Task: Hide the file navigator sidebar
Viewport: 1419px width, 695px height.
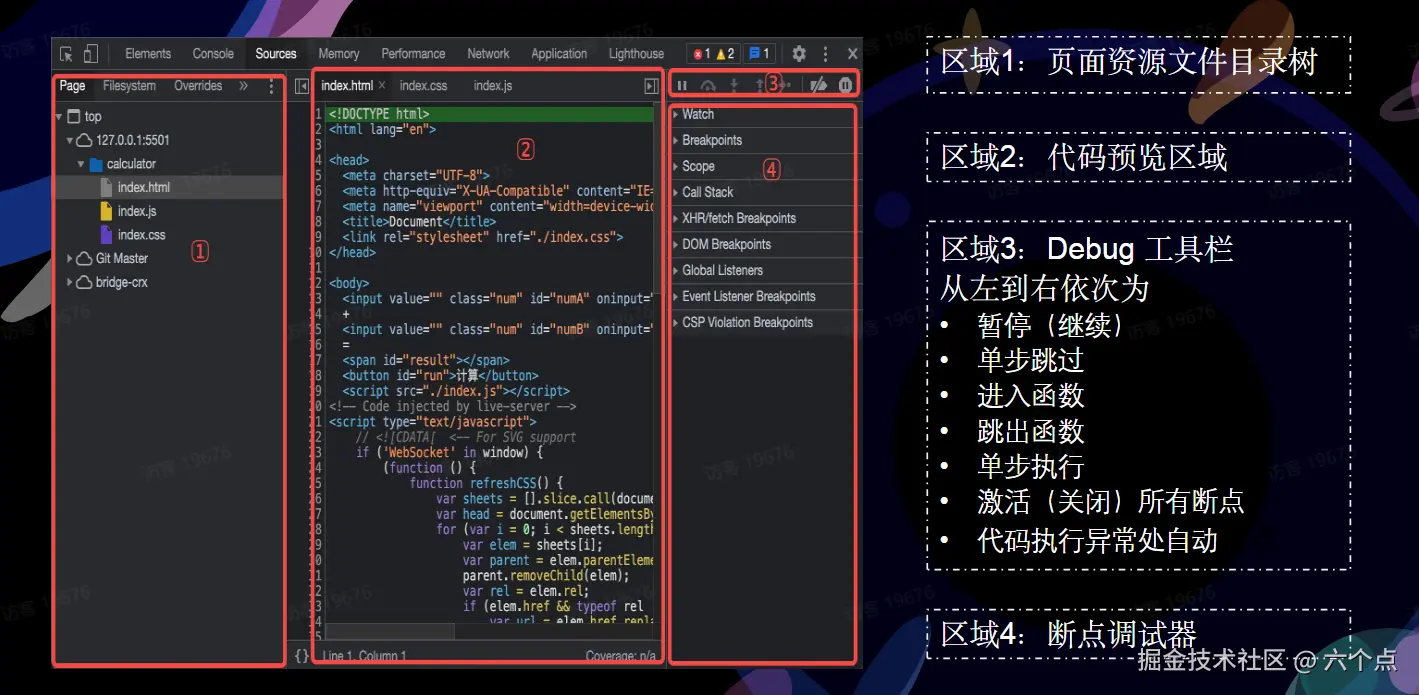Action: coord(301,87)
